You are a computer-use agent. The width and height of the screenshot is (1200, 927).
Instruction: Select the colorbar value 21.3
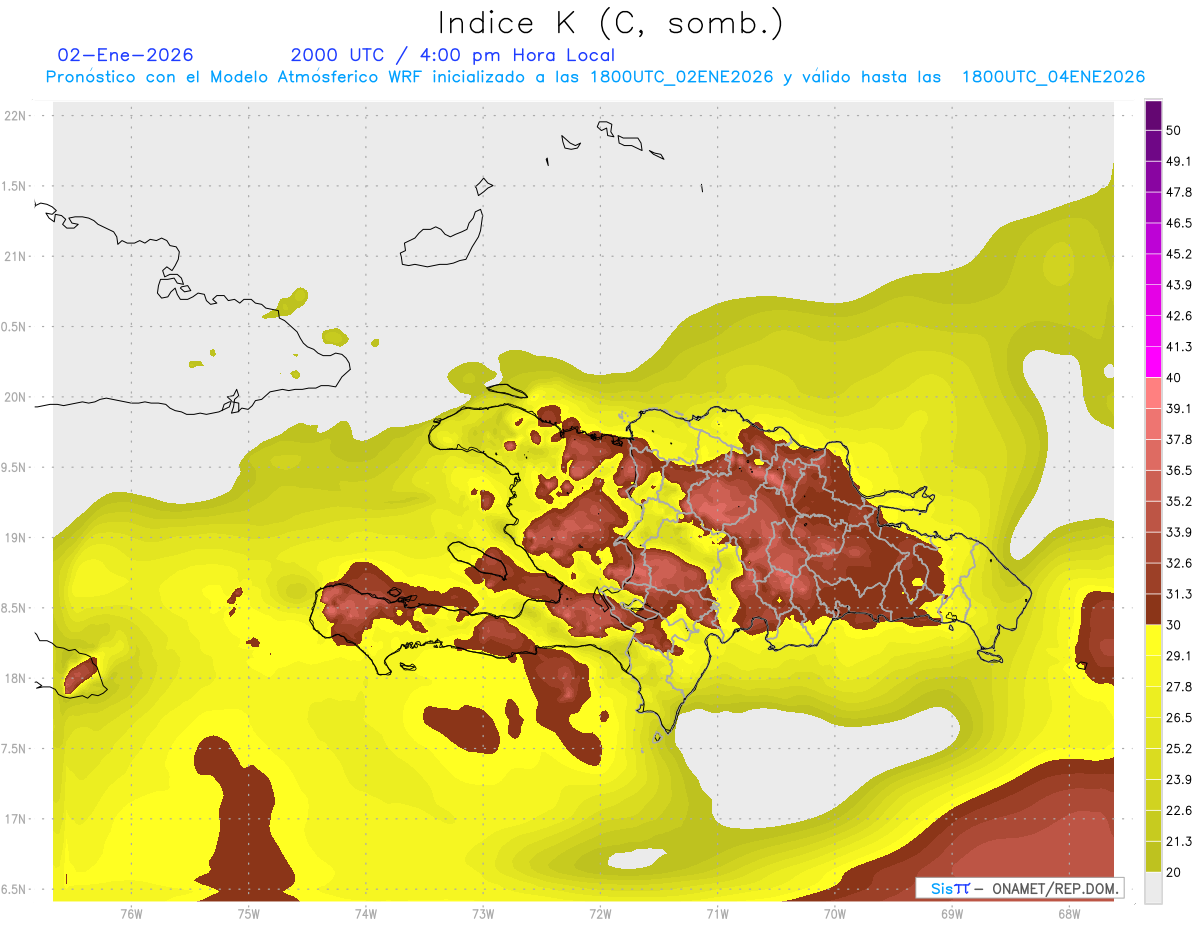point(1179,842)
